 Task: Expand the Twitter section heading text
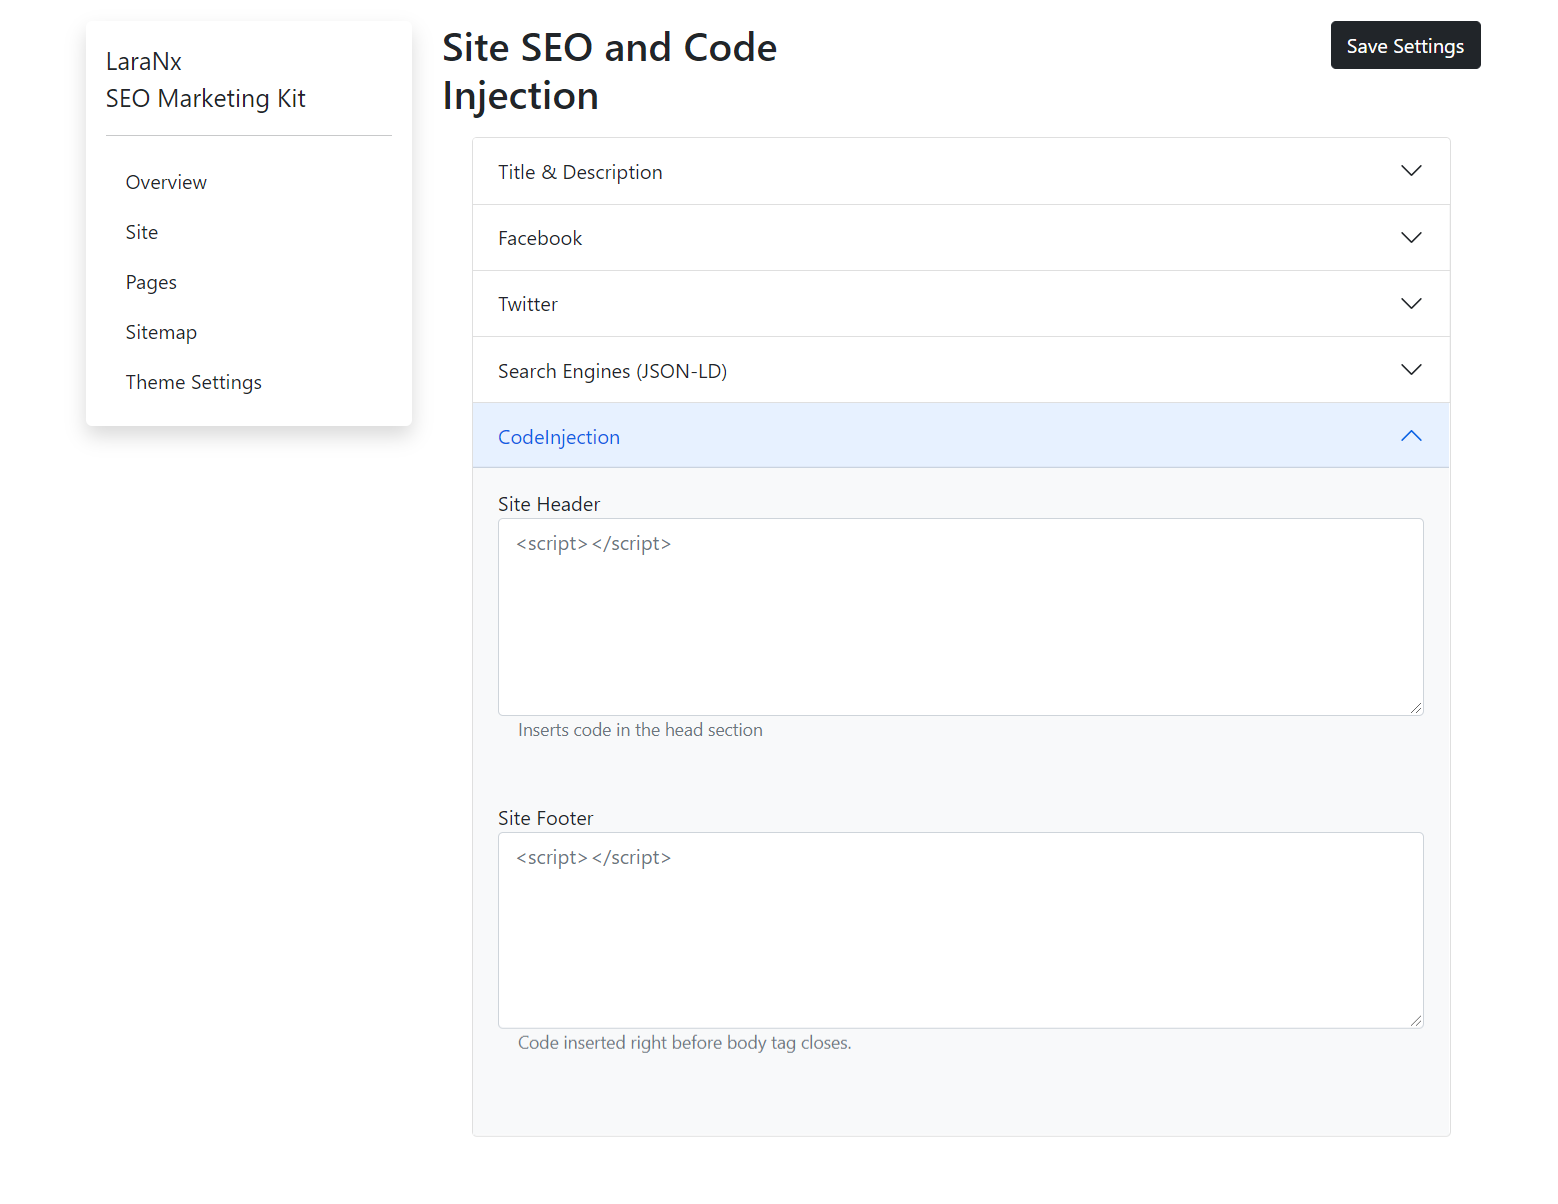[x=528, y=304]
